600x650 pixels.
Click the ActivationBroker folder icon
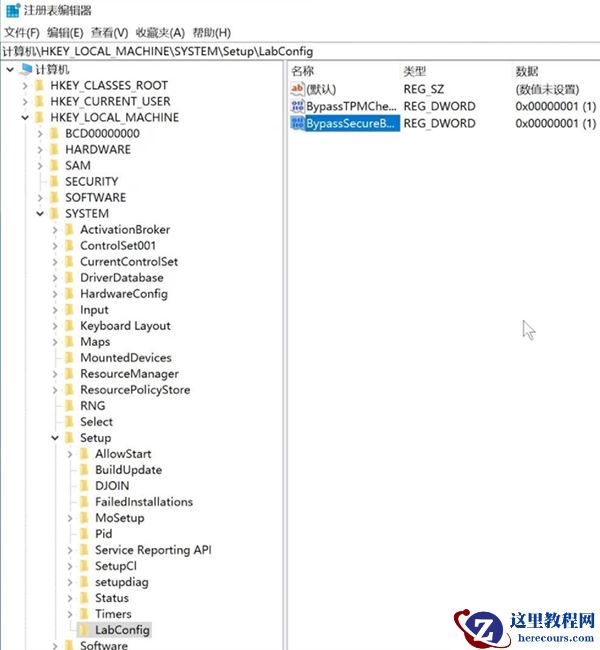point(69,230)
